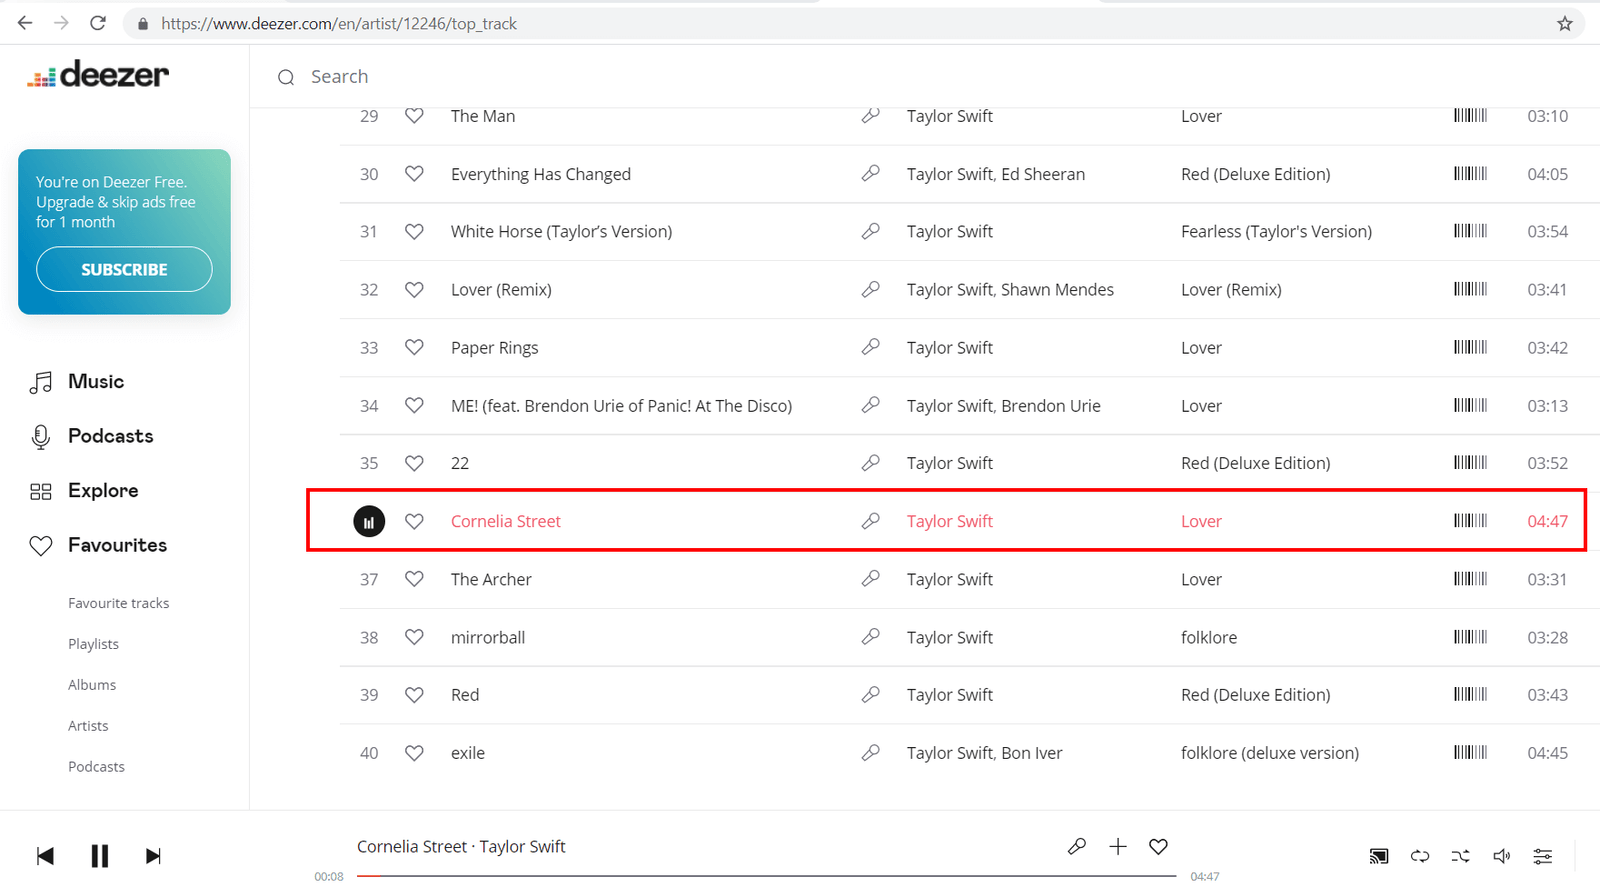This screenshot has width=1600, height=889.
Task: Like mirrorball with heart icon
Action: [414, 637]
